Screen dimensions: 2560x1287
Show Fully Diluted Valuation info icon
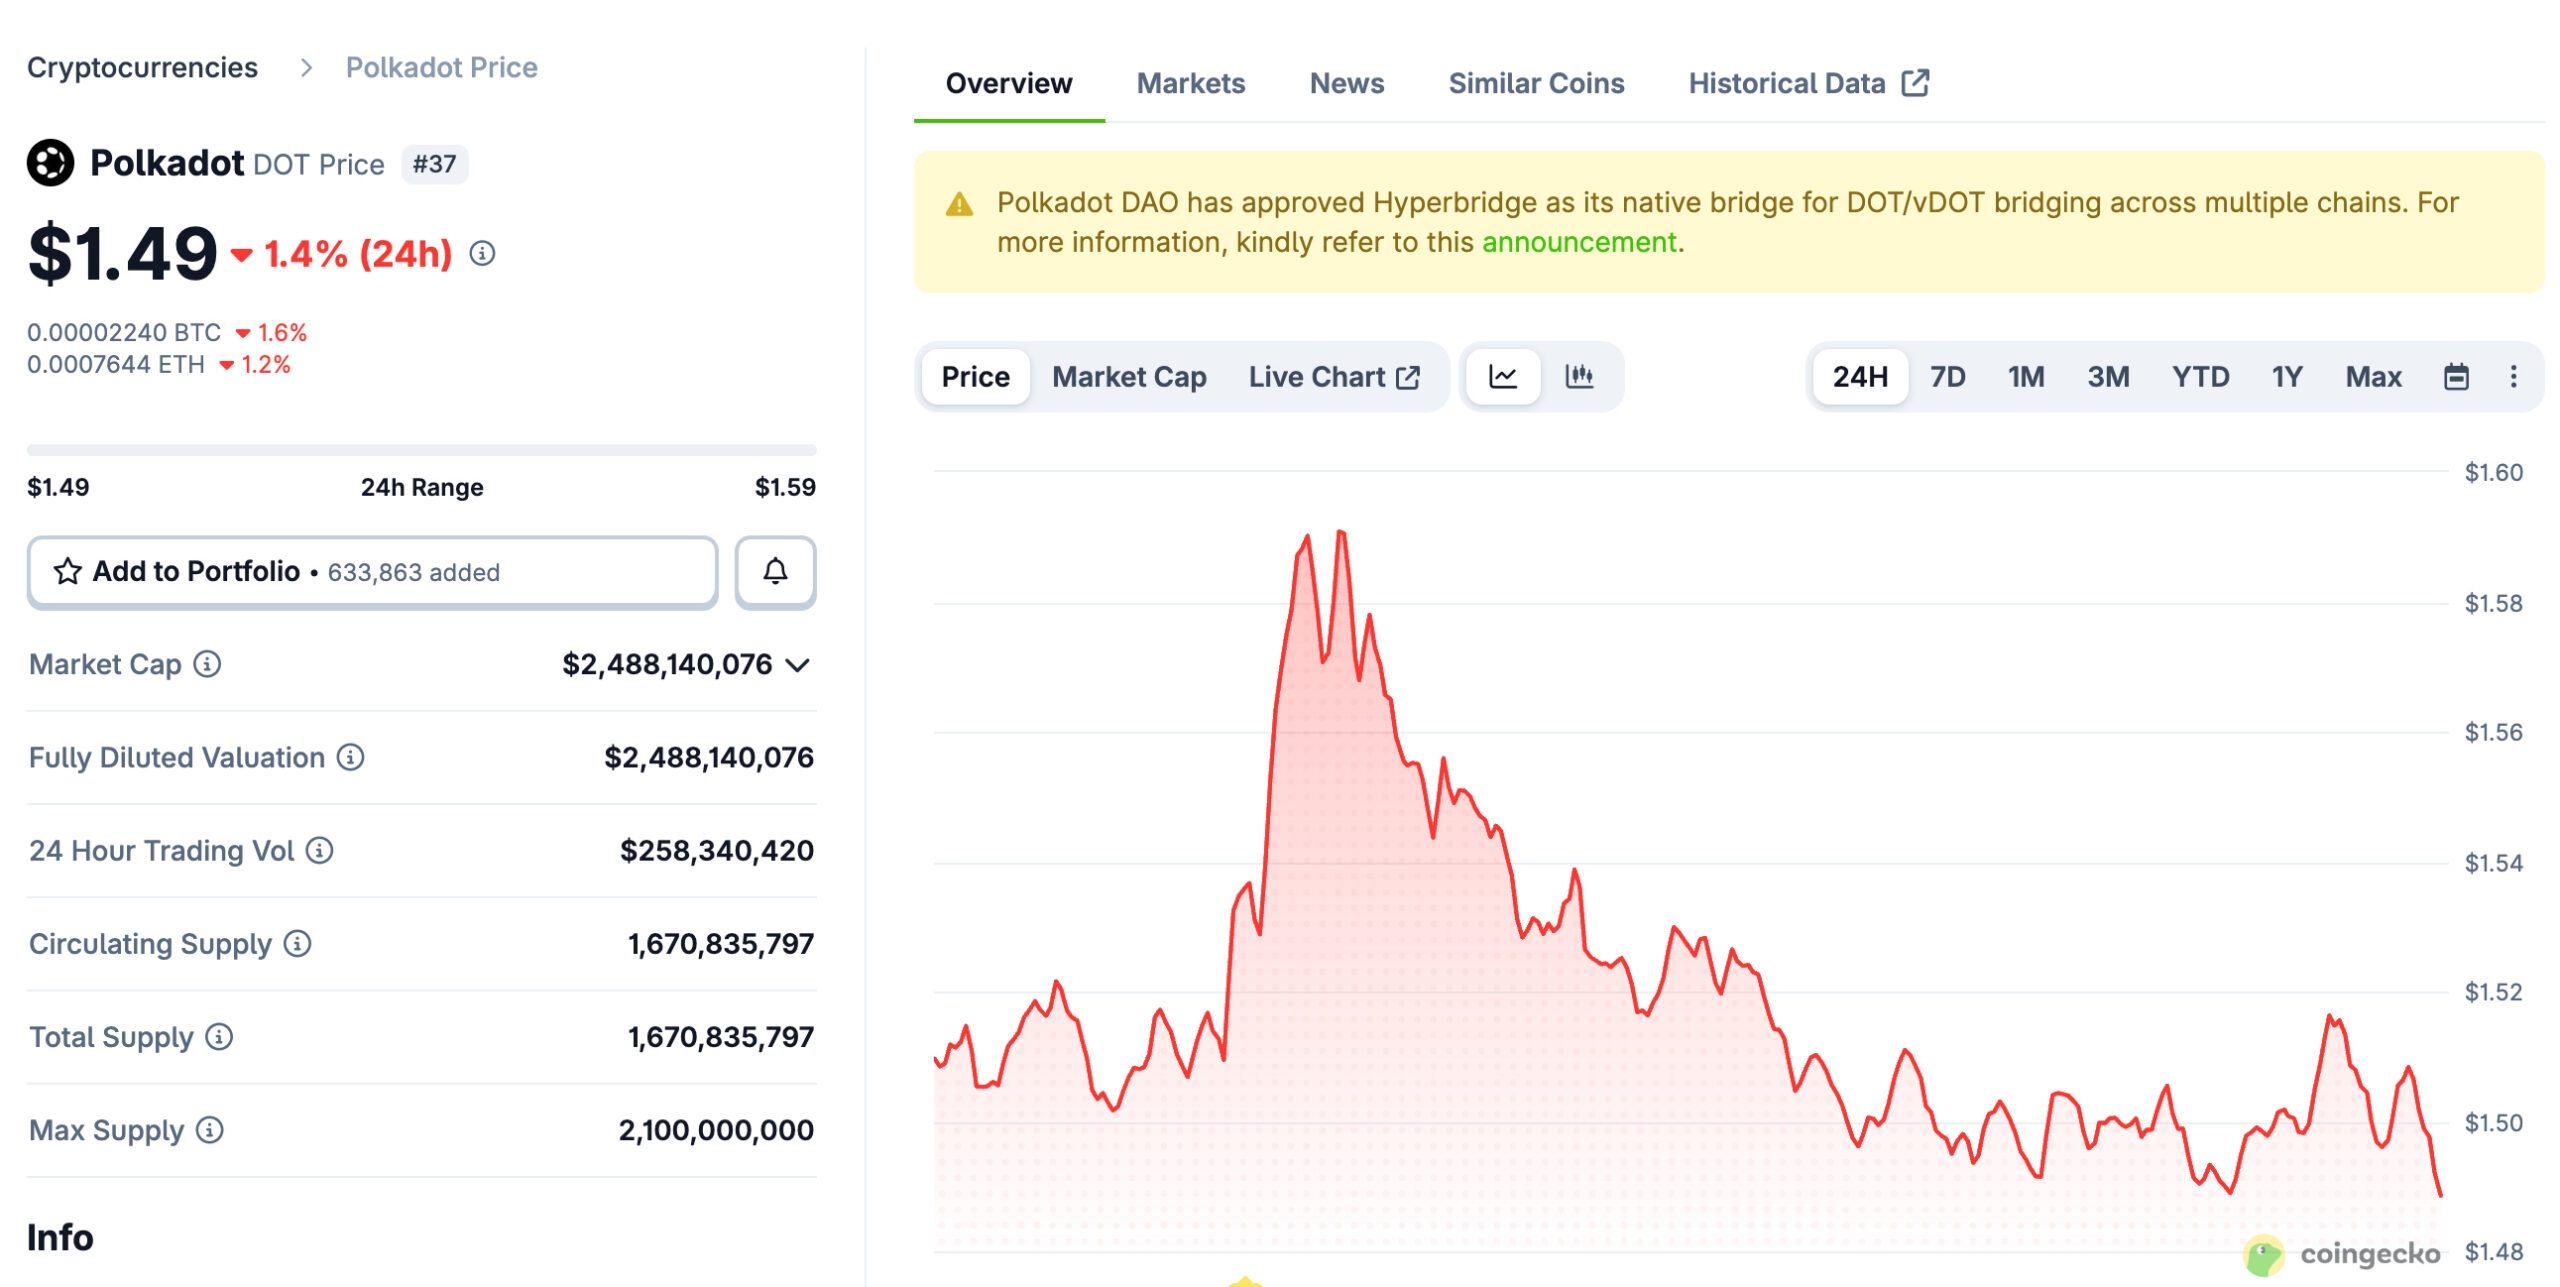350,757
